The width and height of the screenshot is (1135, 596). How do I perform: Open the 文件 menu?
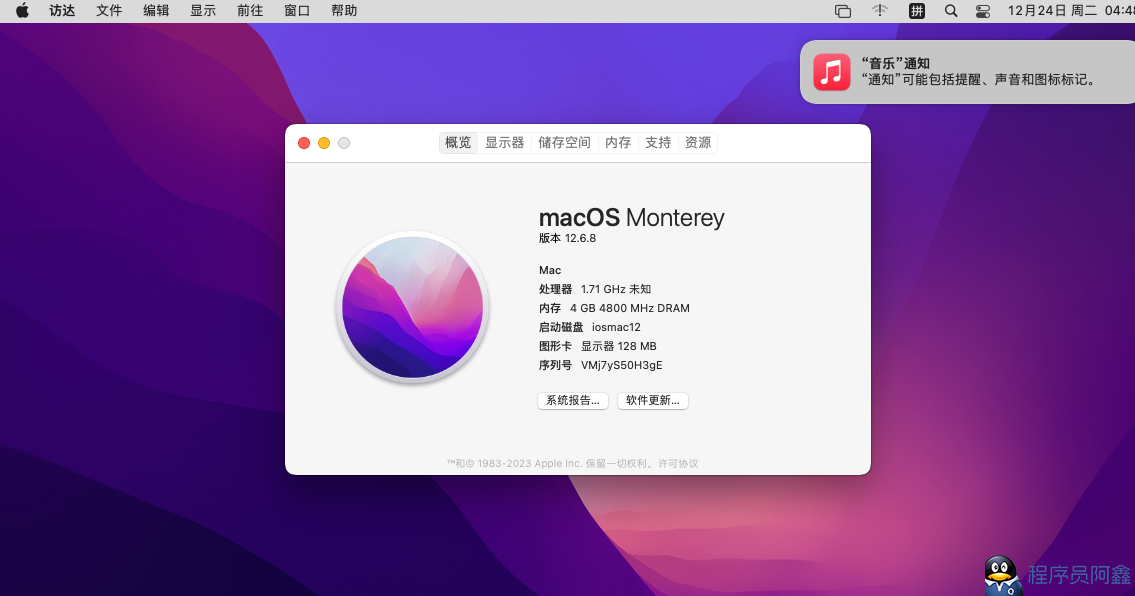pyautogui.click(x=109, y=11)
